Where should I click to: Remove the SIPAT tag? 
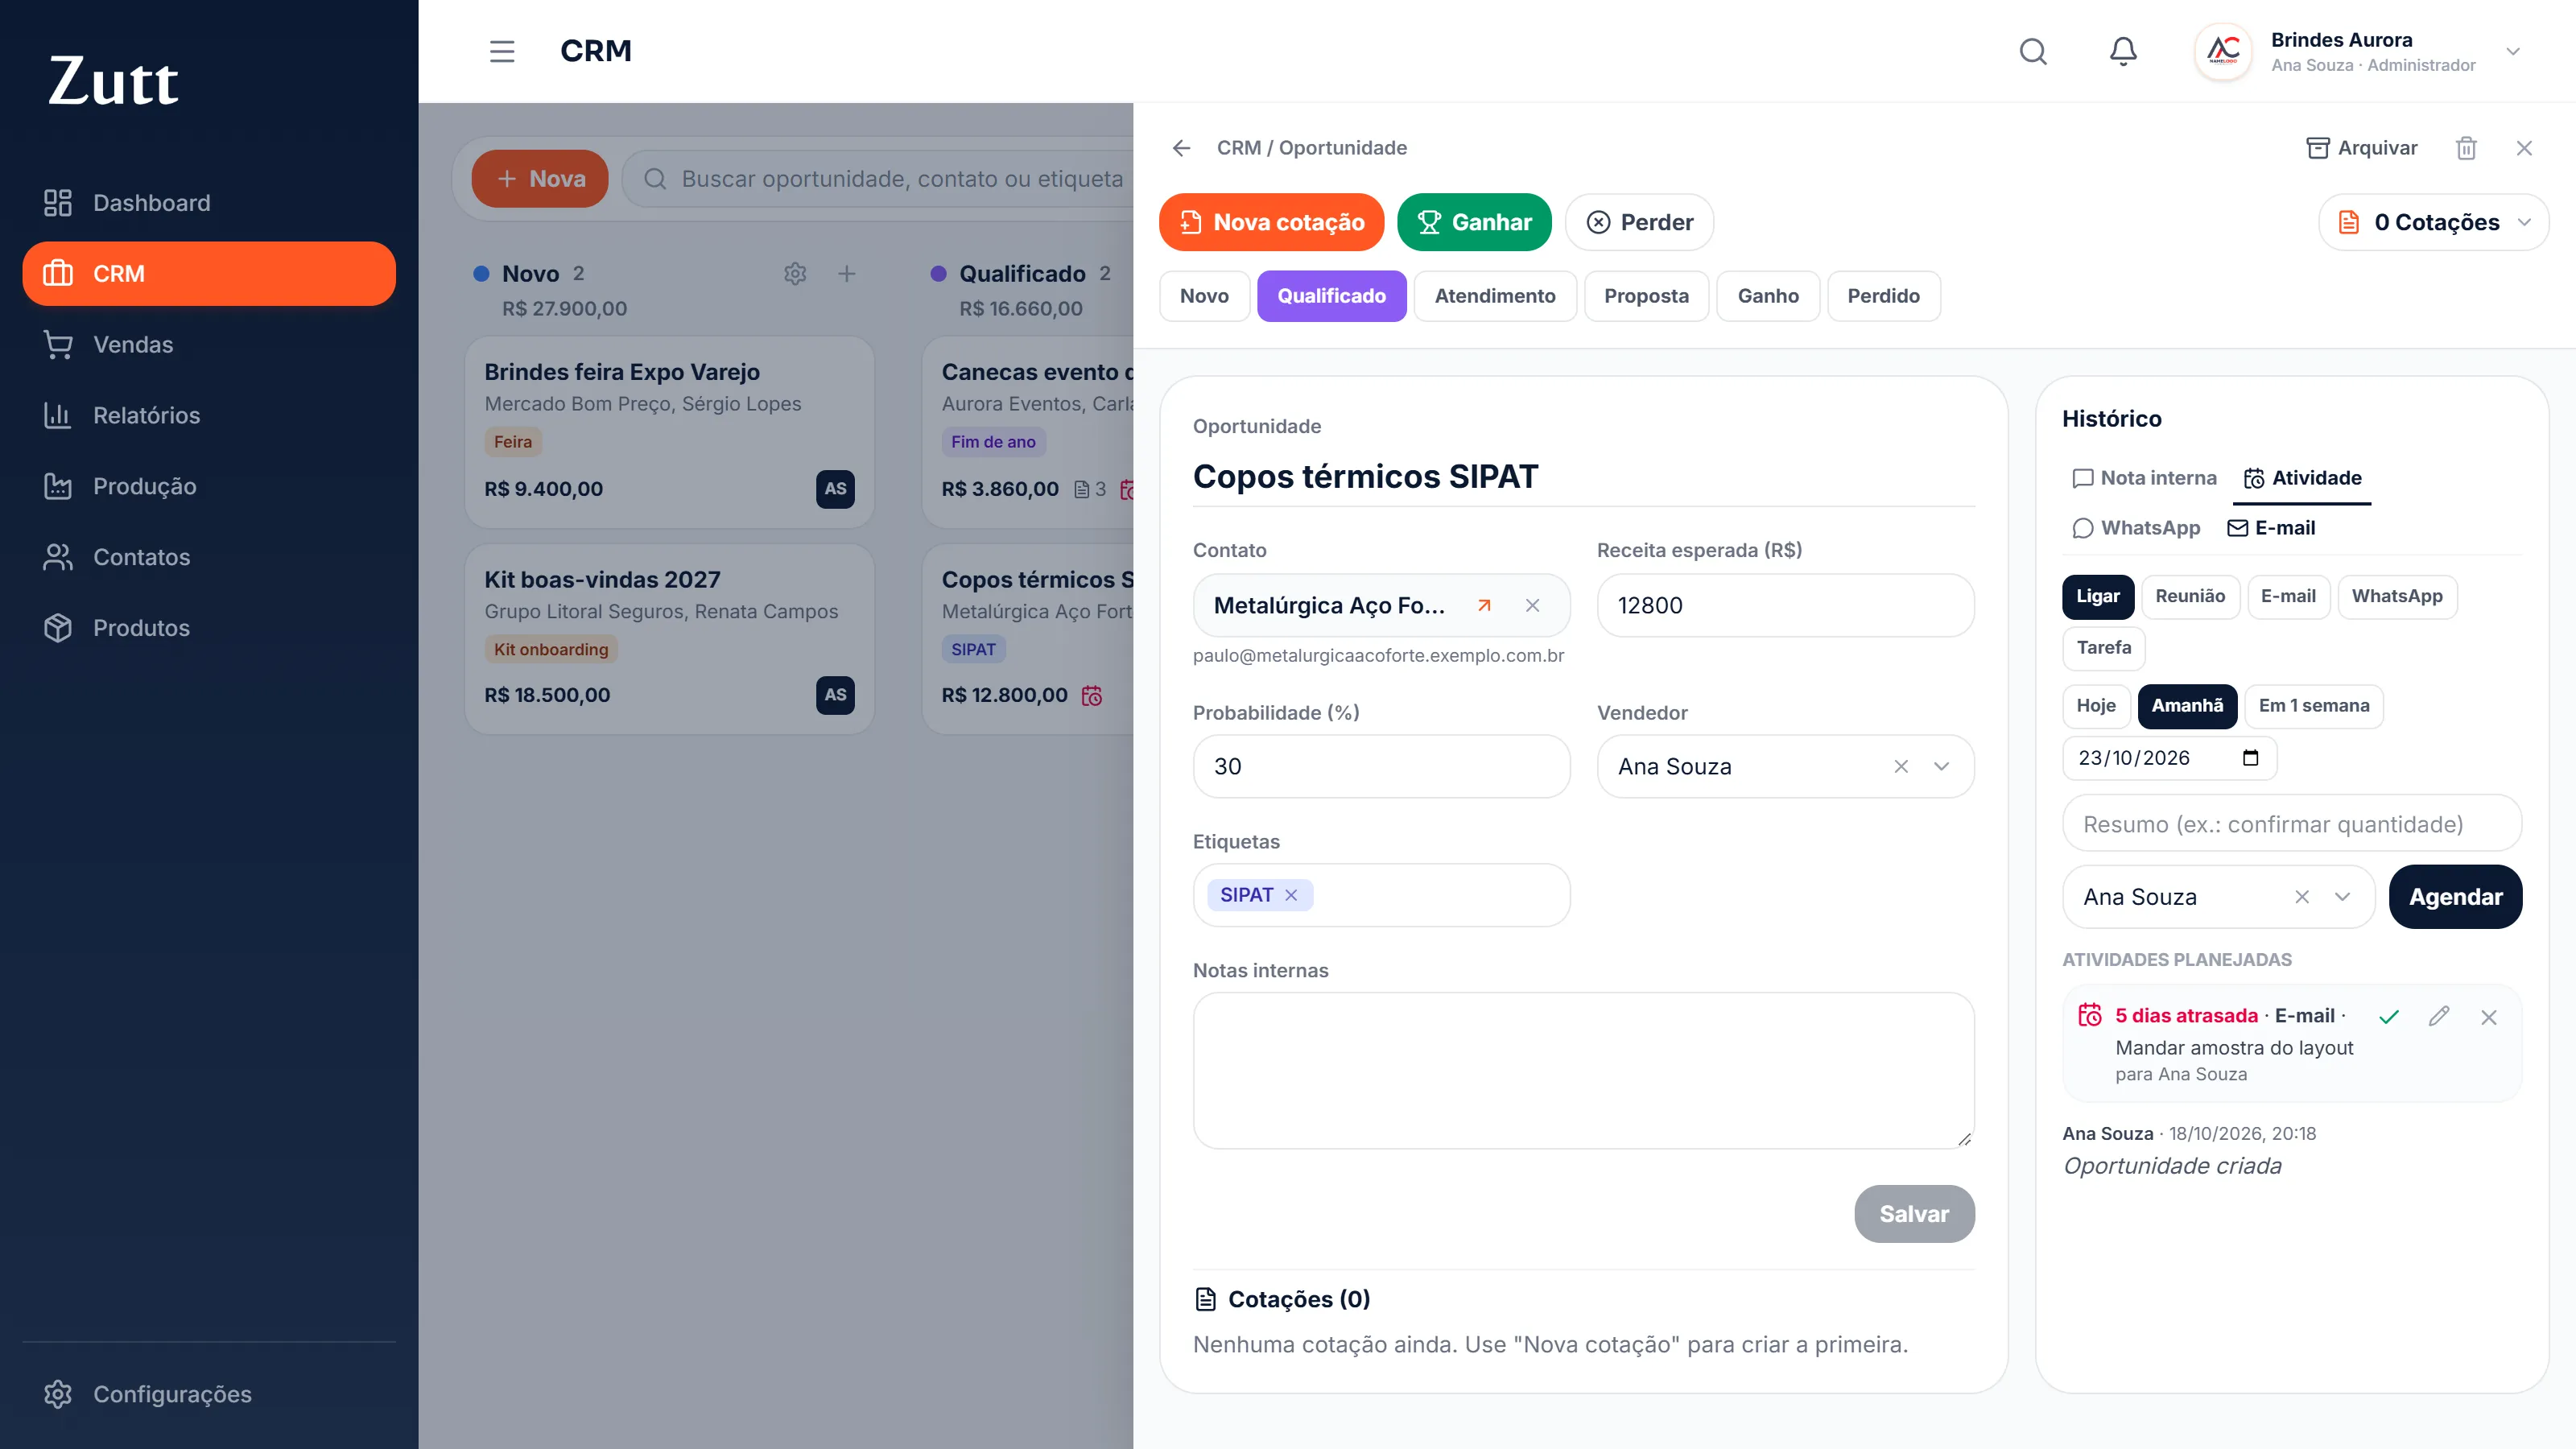[1291, 895]
